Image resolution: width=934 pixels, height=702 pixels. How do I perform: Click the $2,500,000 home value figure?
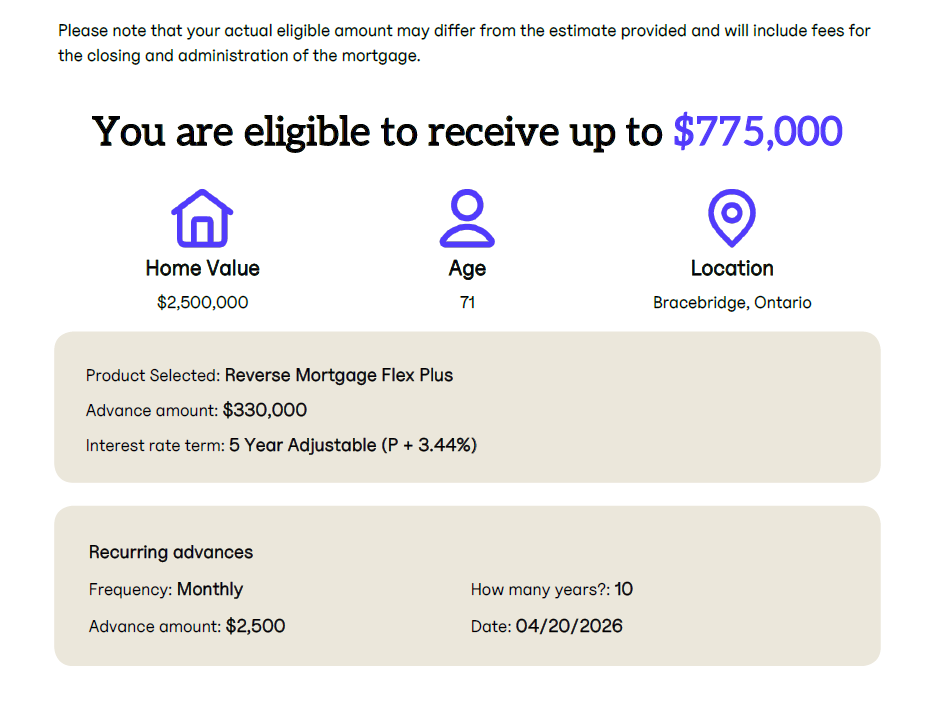202,302
